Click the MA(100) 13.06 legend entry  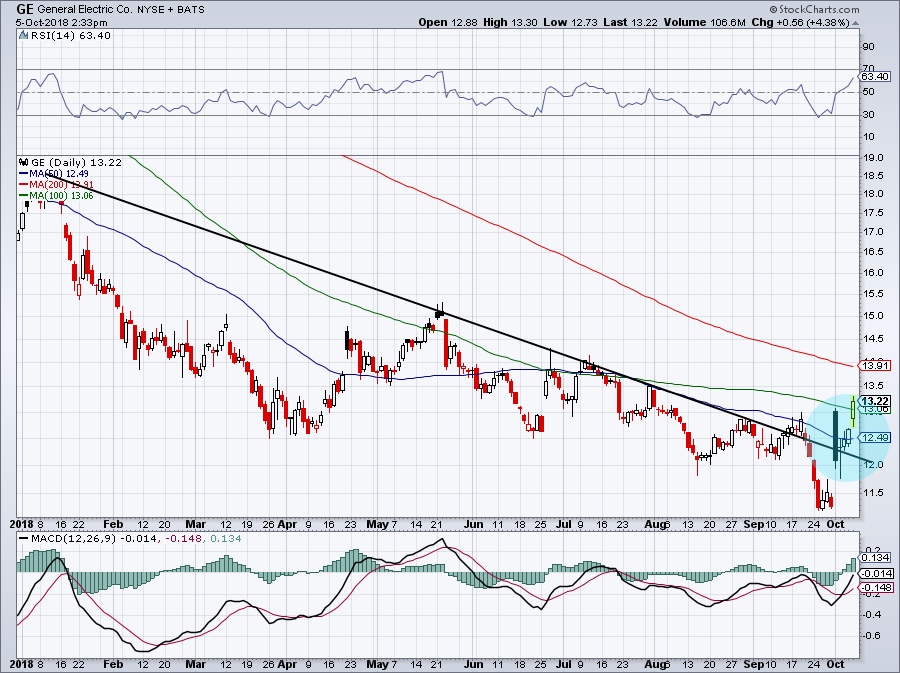pos(56,196)
